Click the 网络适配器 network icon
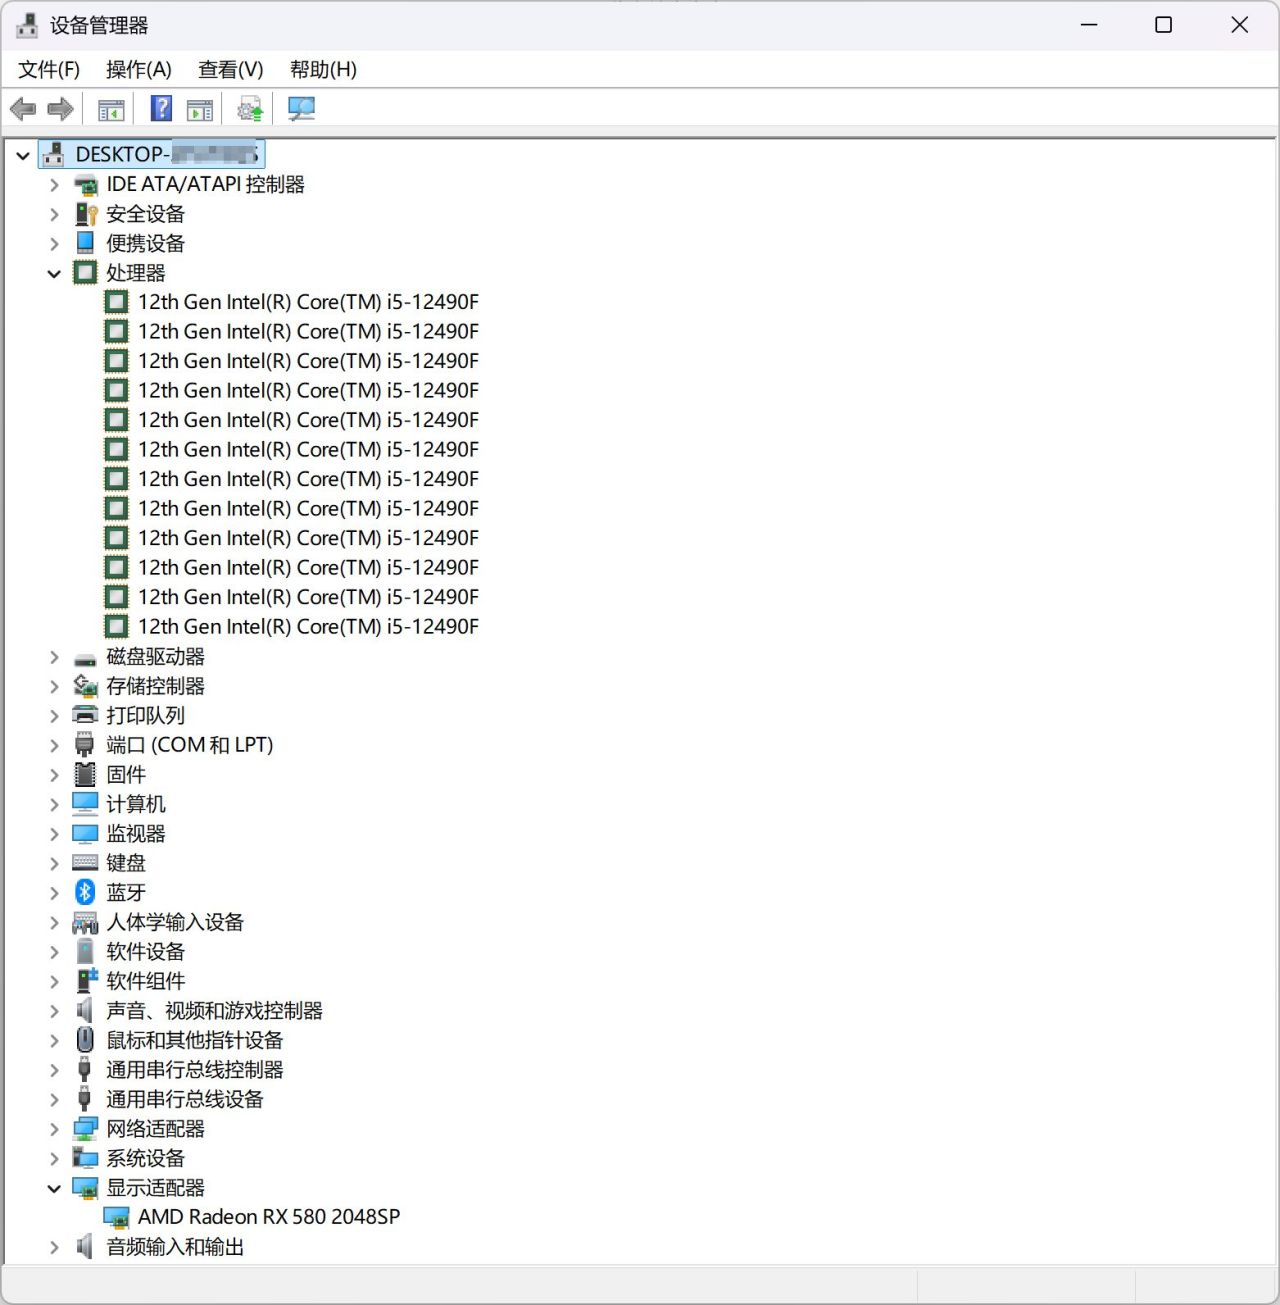1280x1305 pixels. (x=86, y=1129)
